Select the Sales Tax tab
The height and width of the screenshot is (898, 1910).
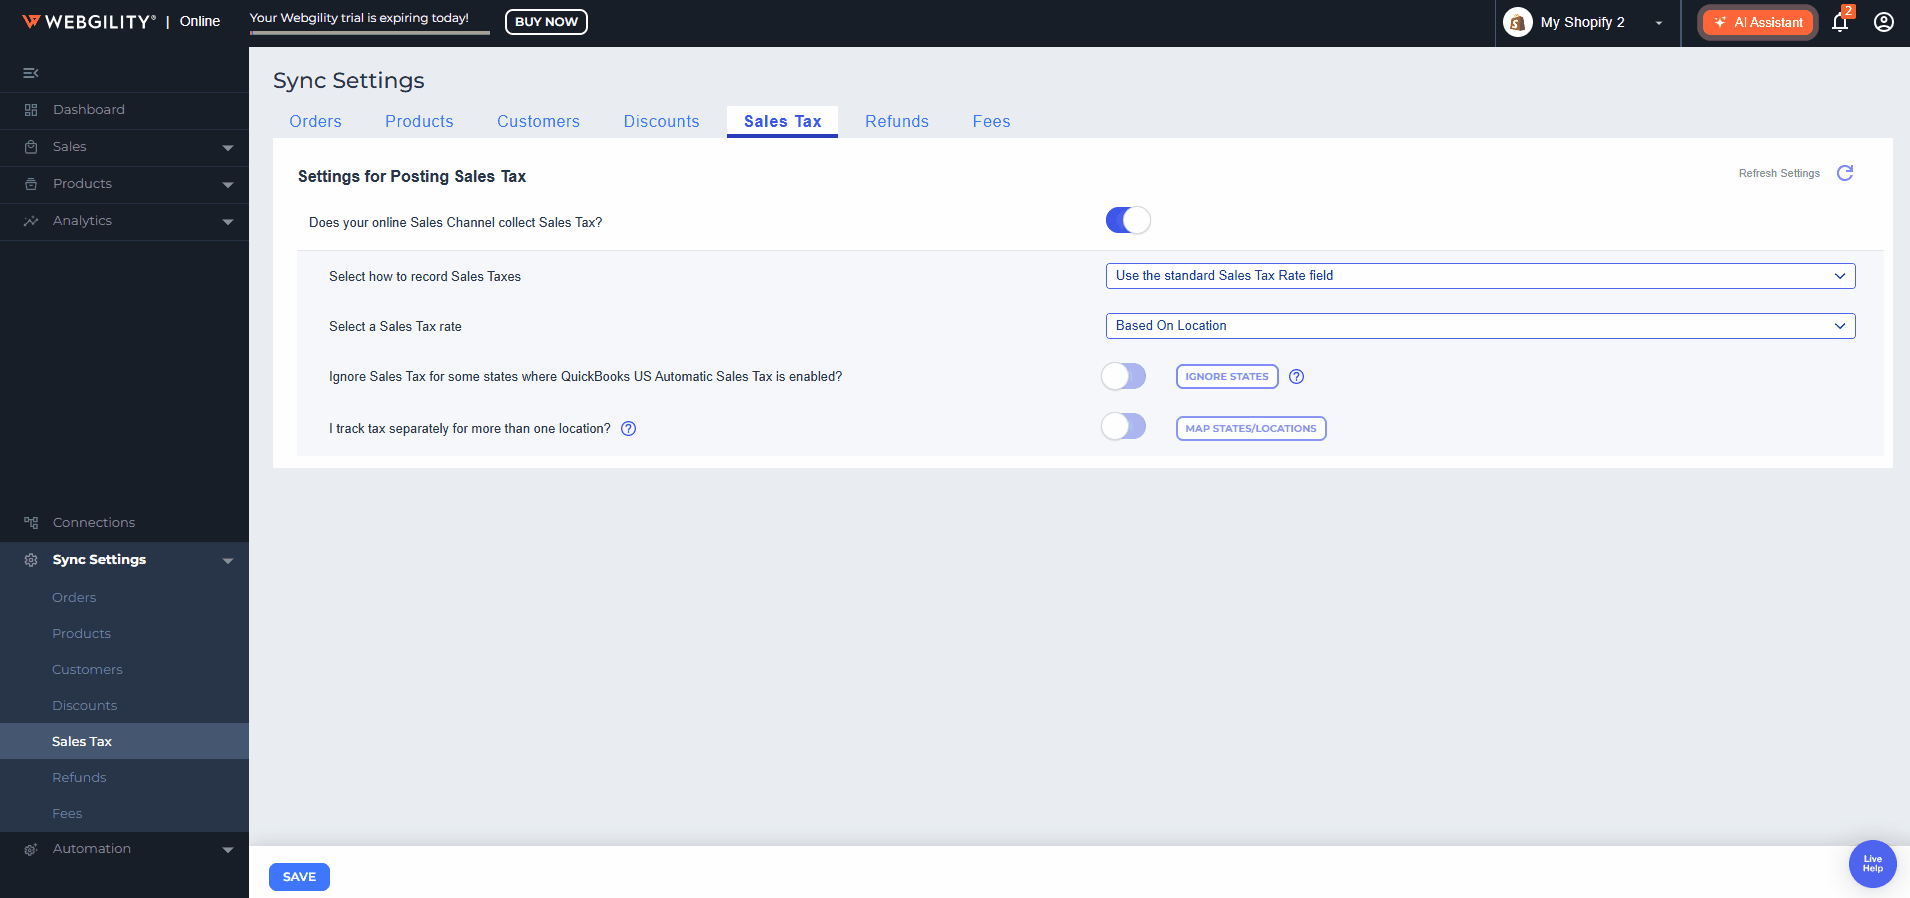782,121
